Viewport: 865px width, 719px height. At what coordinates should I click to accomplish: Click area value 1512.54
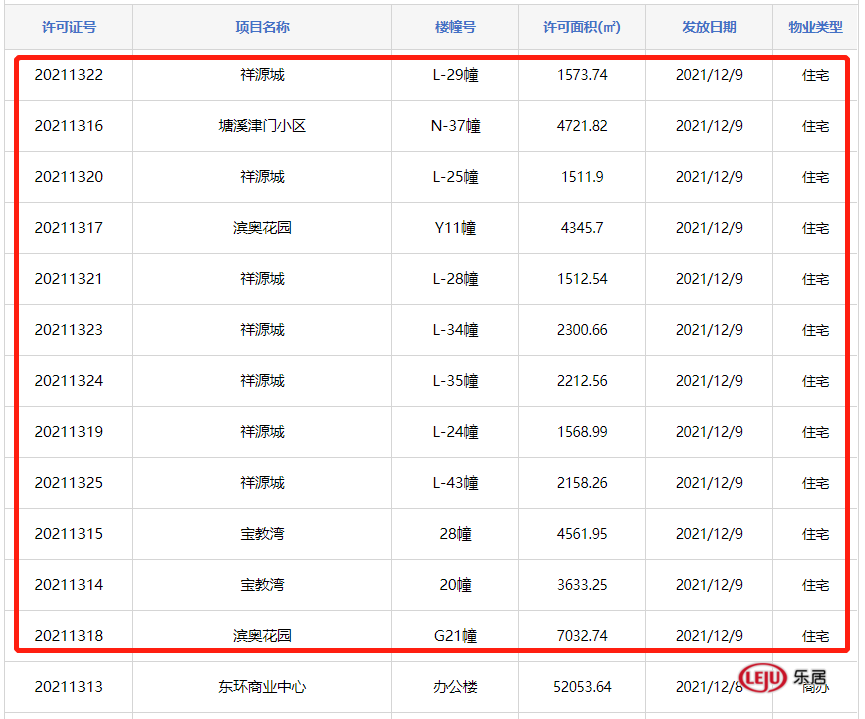tap(582, 279)
